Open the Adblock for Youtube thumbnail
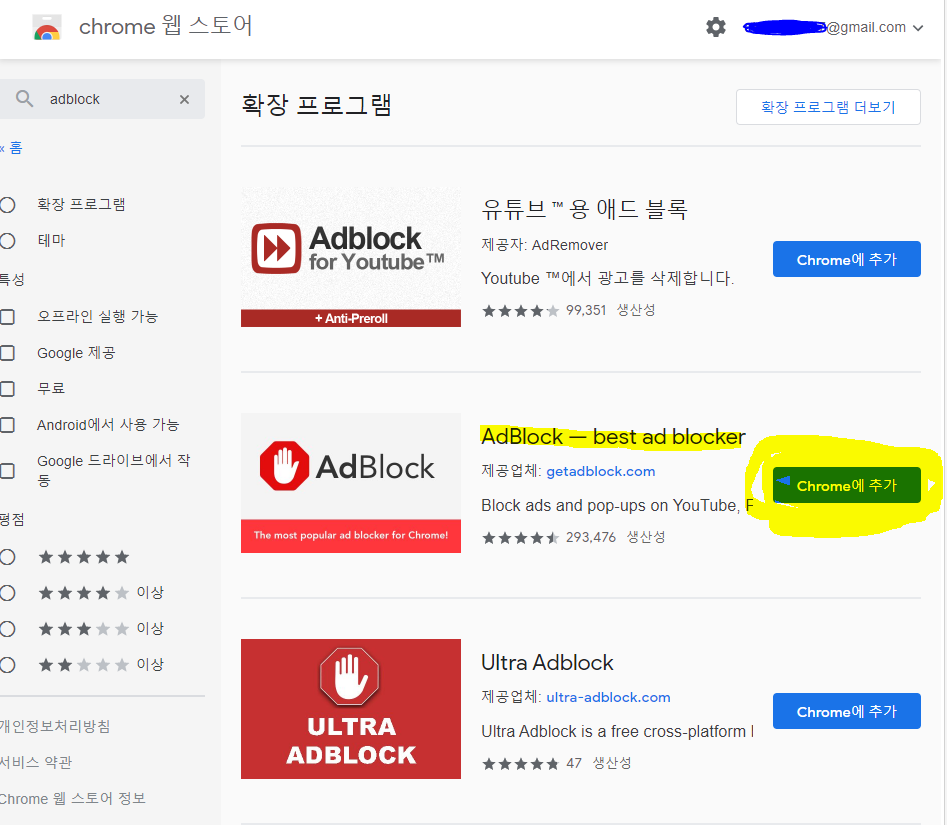947x825 pixels. coord(351,257)
